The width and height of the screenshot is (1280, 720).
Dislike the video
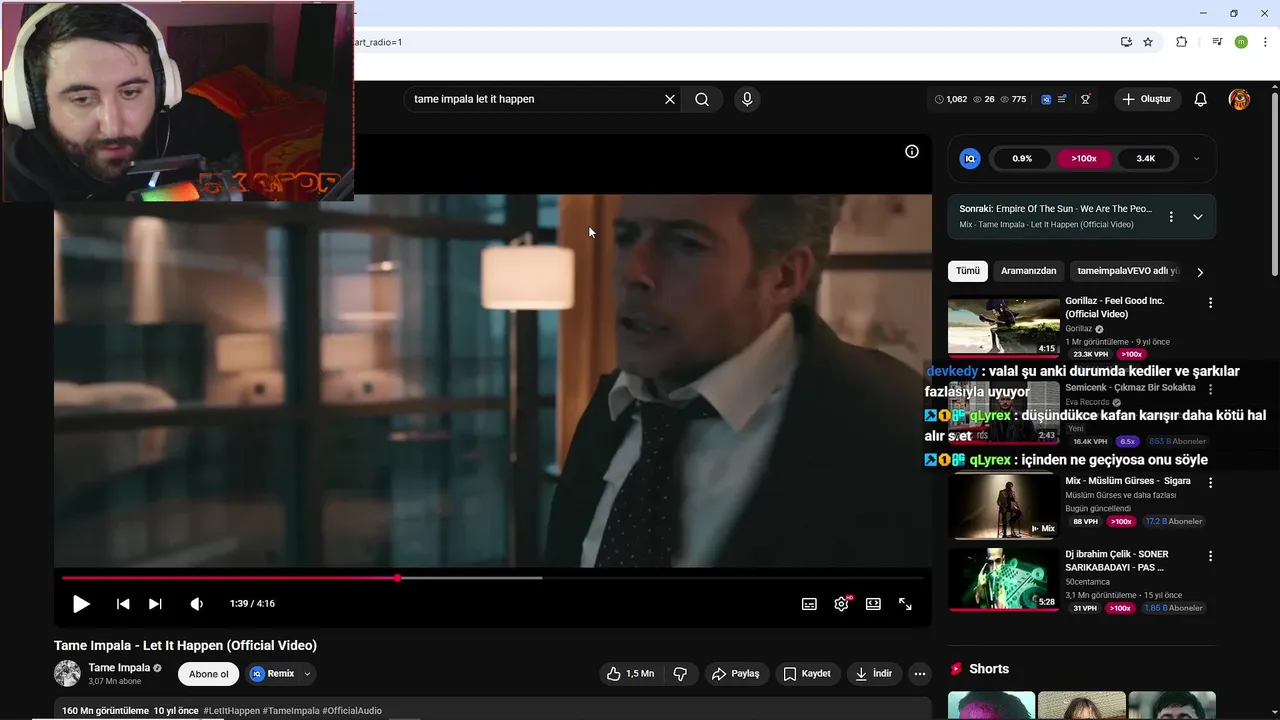tap(680, 674)
